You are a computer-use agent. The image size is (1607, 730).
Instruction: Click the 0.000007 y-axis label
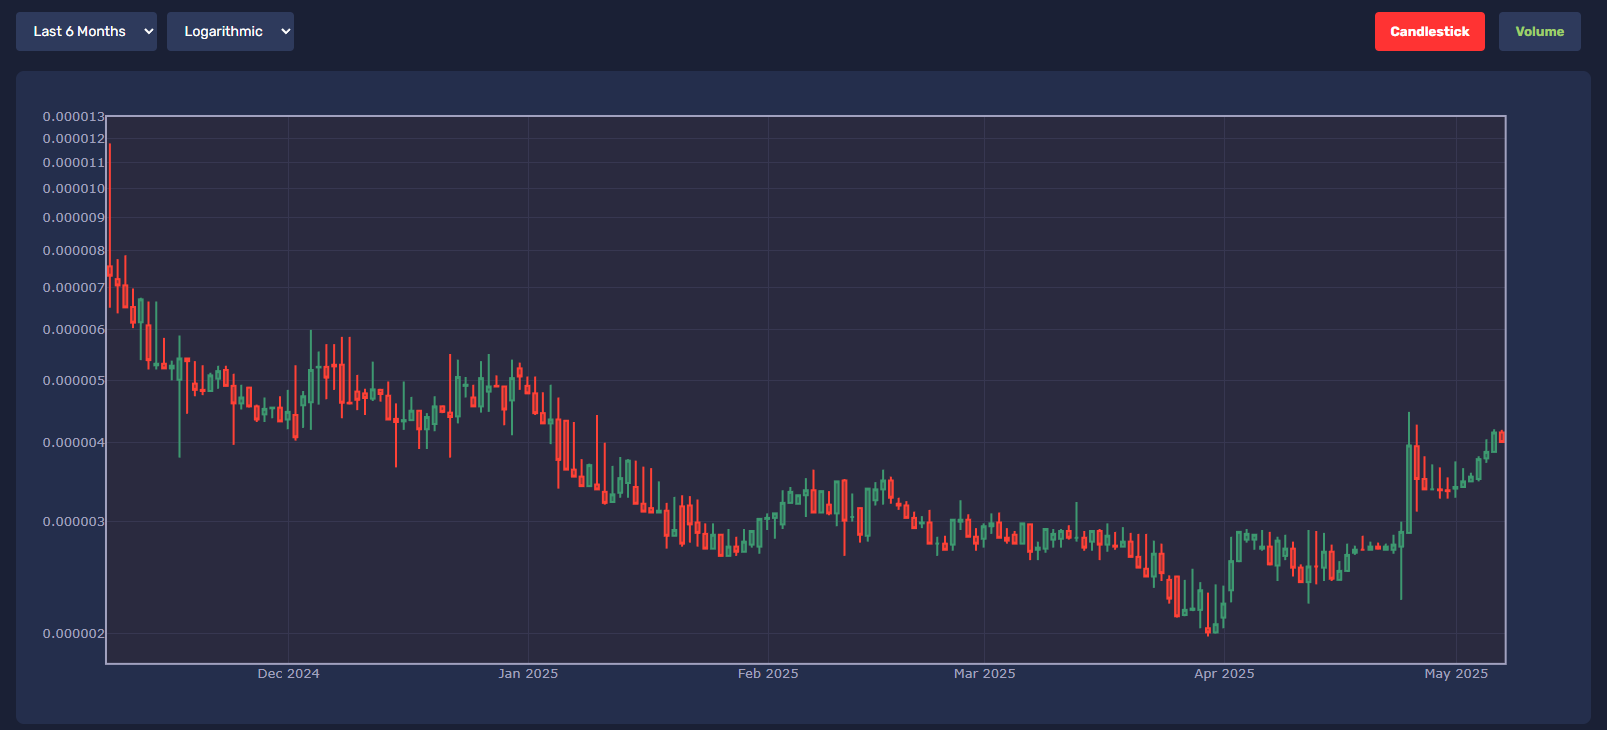pyautogui.click(x=73, y=288)
